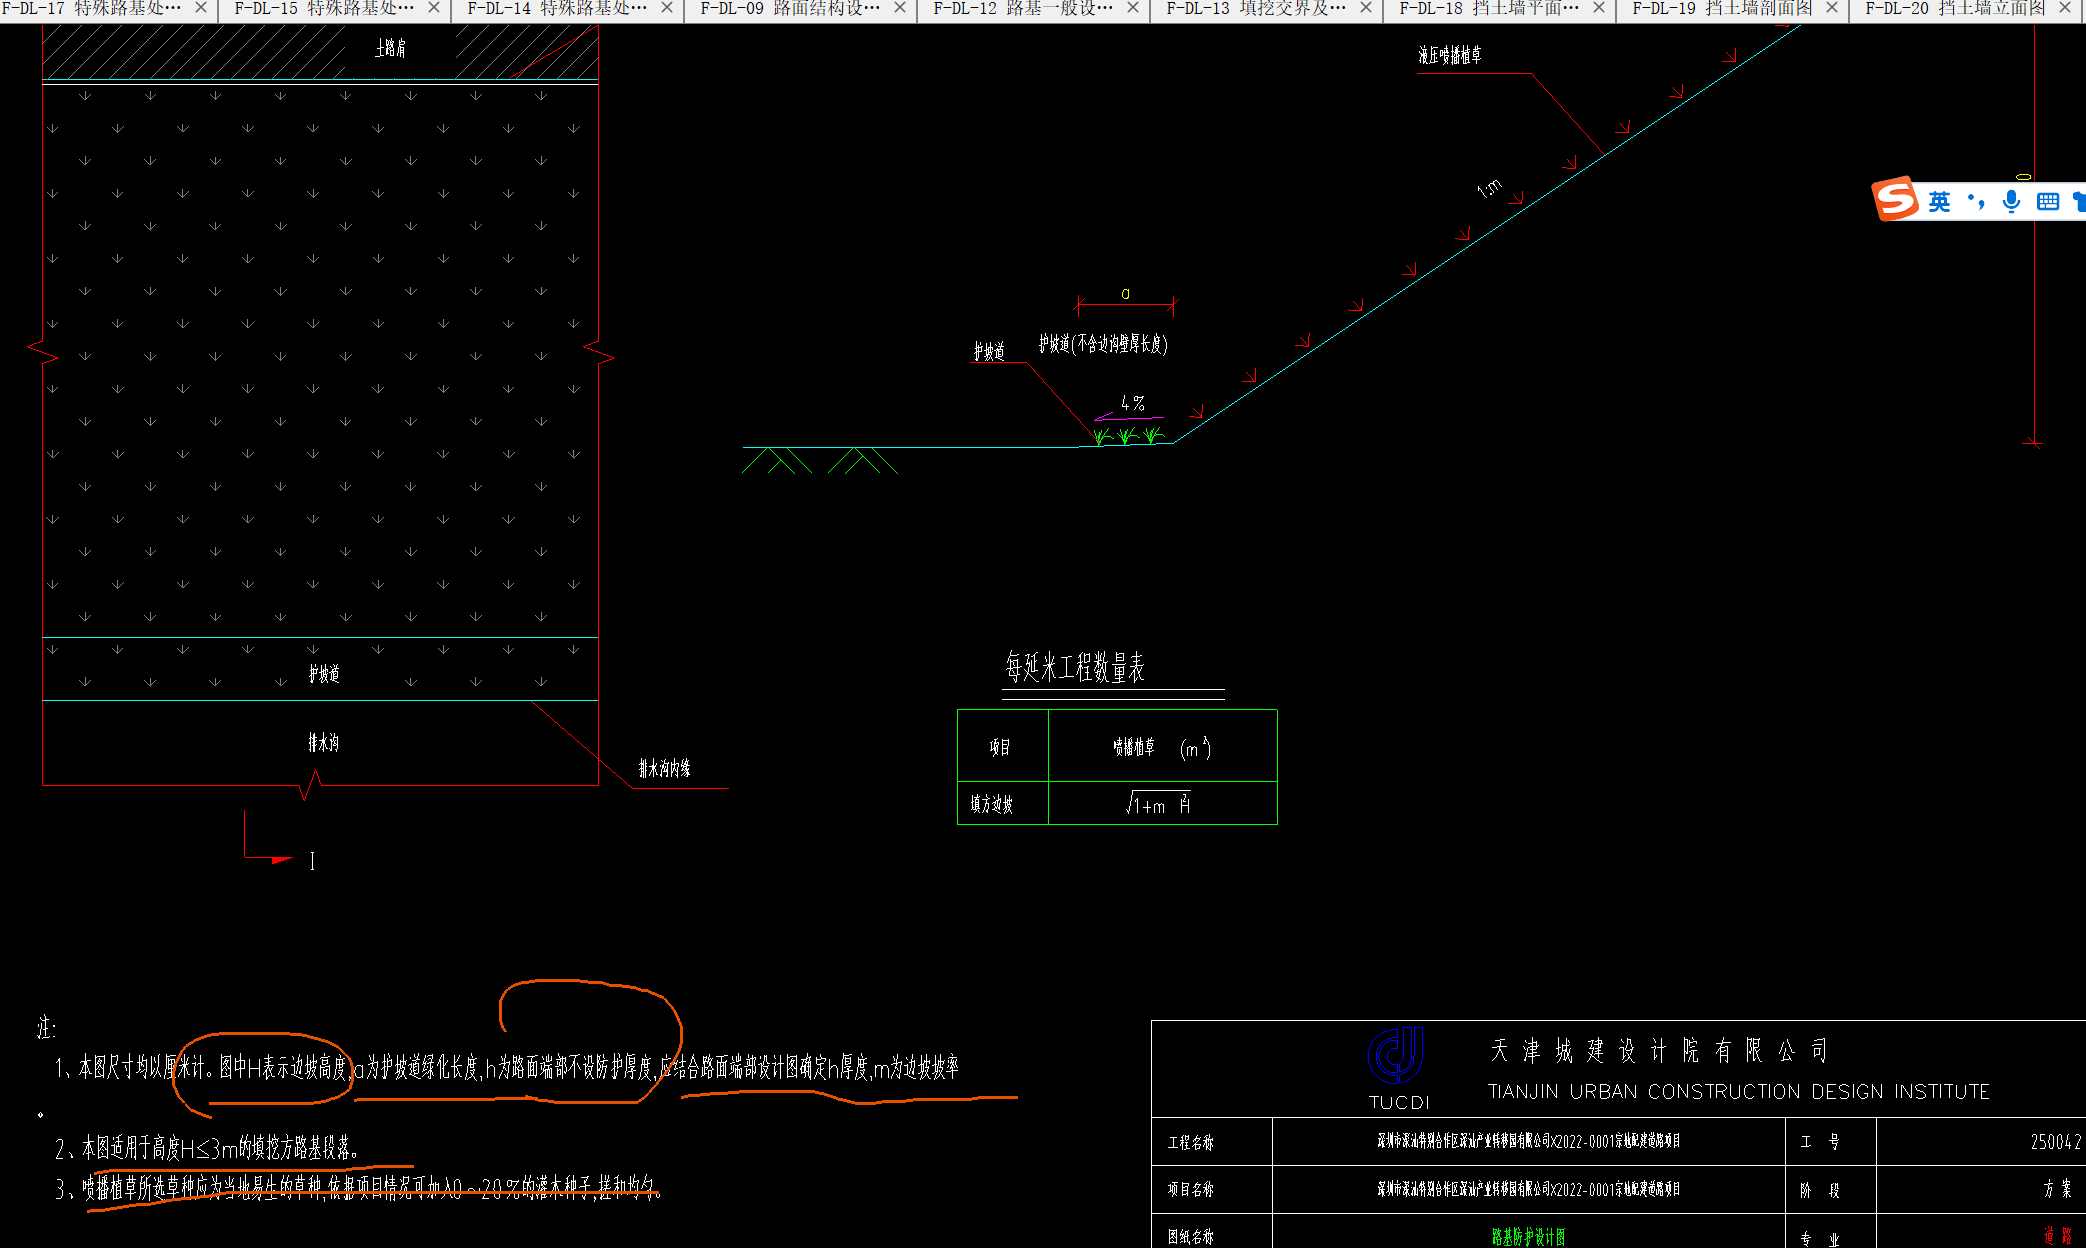Image resolution: width=2086 pixels, height=1248 pixels.
Task: Switch to F-DL-13 填挖交界及 tab
Action: tap(1256, 8)
